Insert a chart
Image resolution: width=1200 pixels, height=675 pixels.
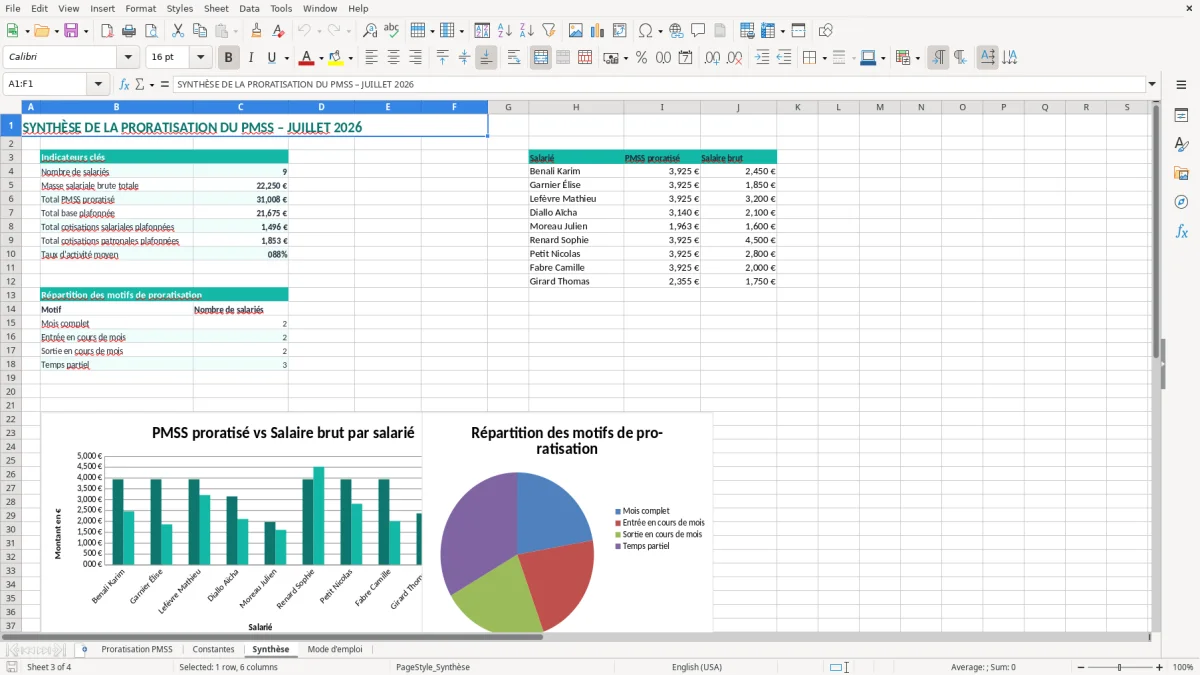[x=598, y=31]
